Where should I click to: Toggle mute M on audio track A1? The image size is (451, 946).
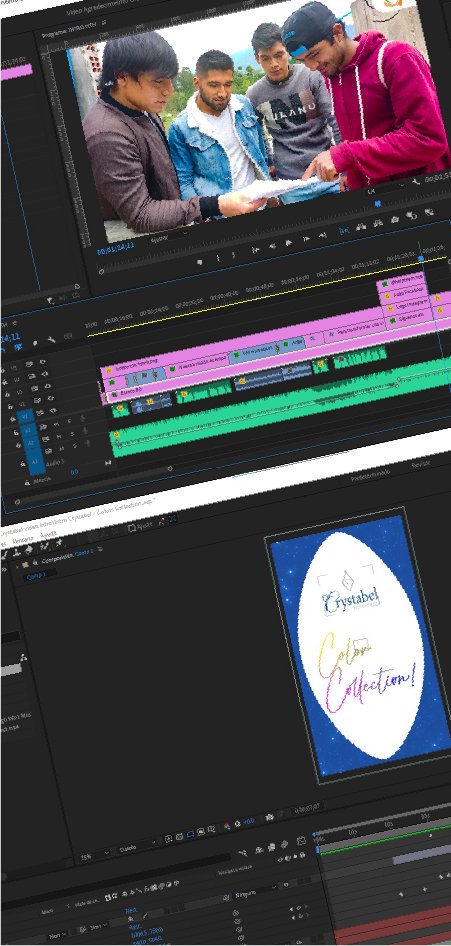point(57,425)
